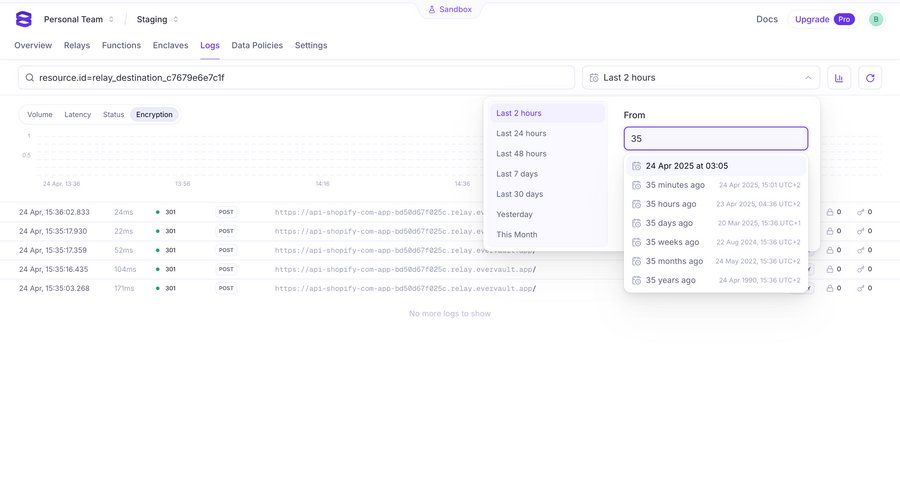Open the chart toggle bar-graph icon
This screenshot has height=484, width=900.
[839, 78]
